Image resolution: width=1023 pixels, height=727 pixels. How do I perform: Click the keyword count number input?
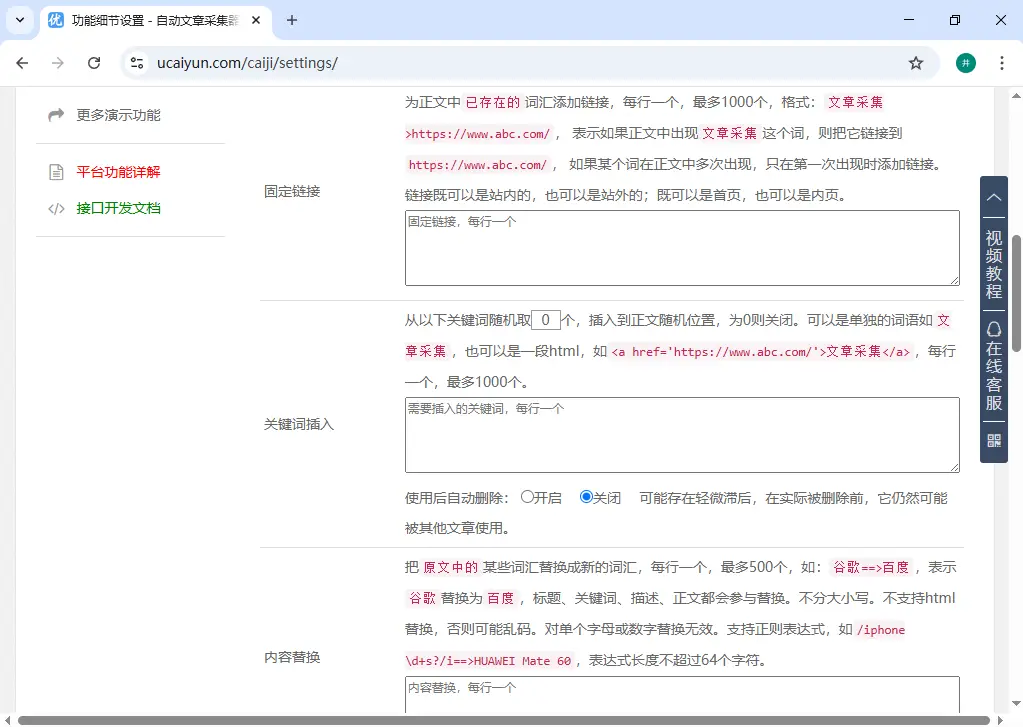[x=545, y=319]
